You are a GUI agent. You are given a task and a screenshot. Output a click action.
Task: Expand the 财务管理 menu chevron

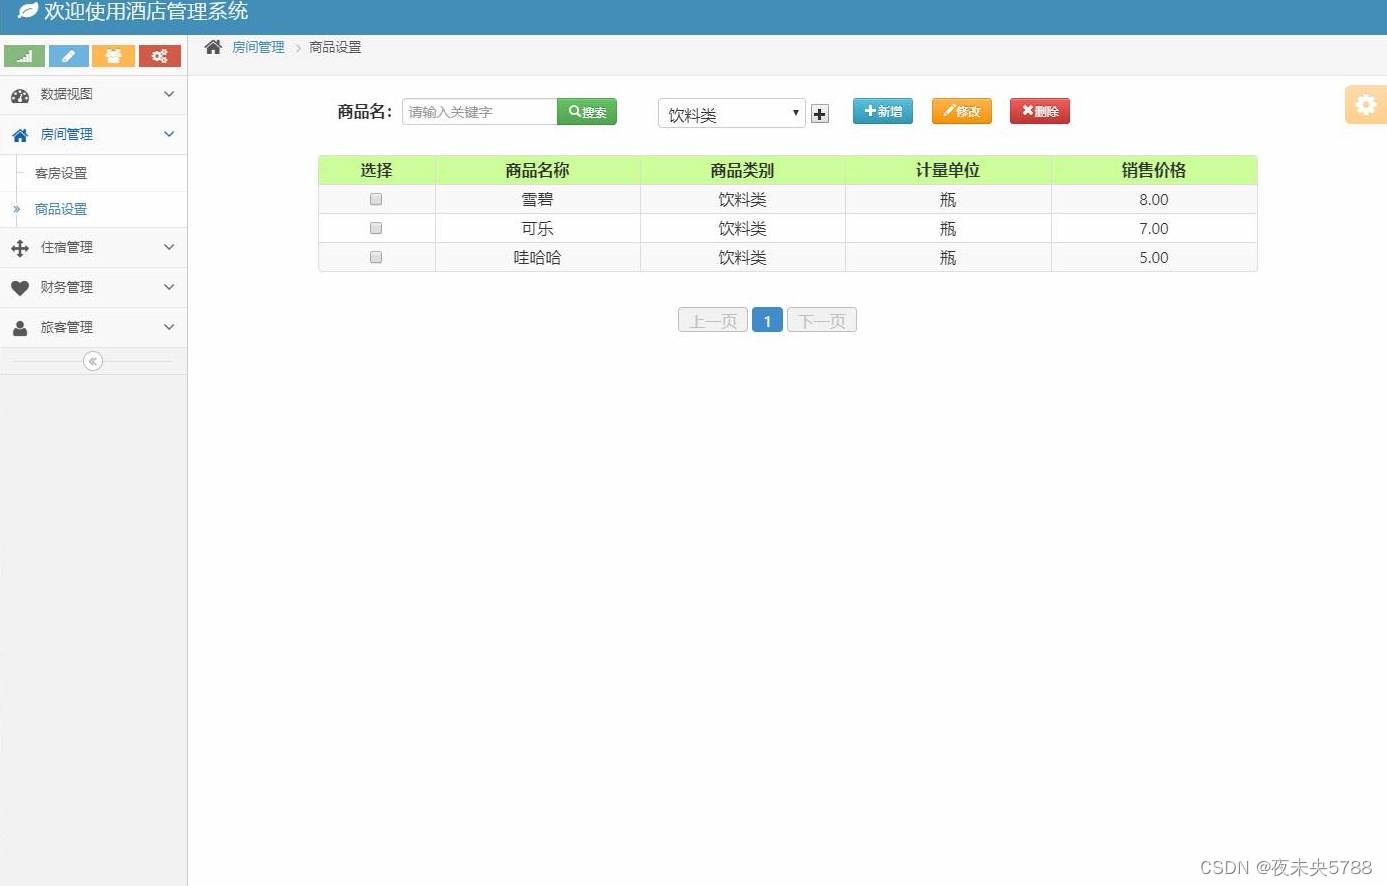click(x=169, y=287)
